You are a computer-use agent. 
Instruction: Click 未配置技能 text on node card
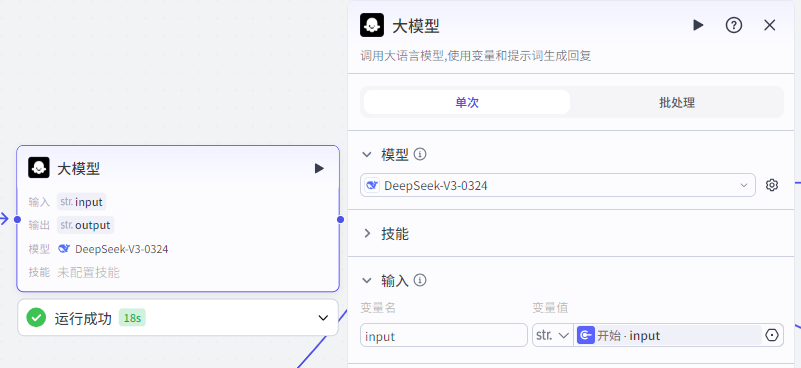88,272
